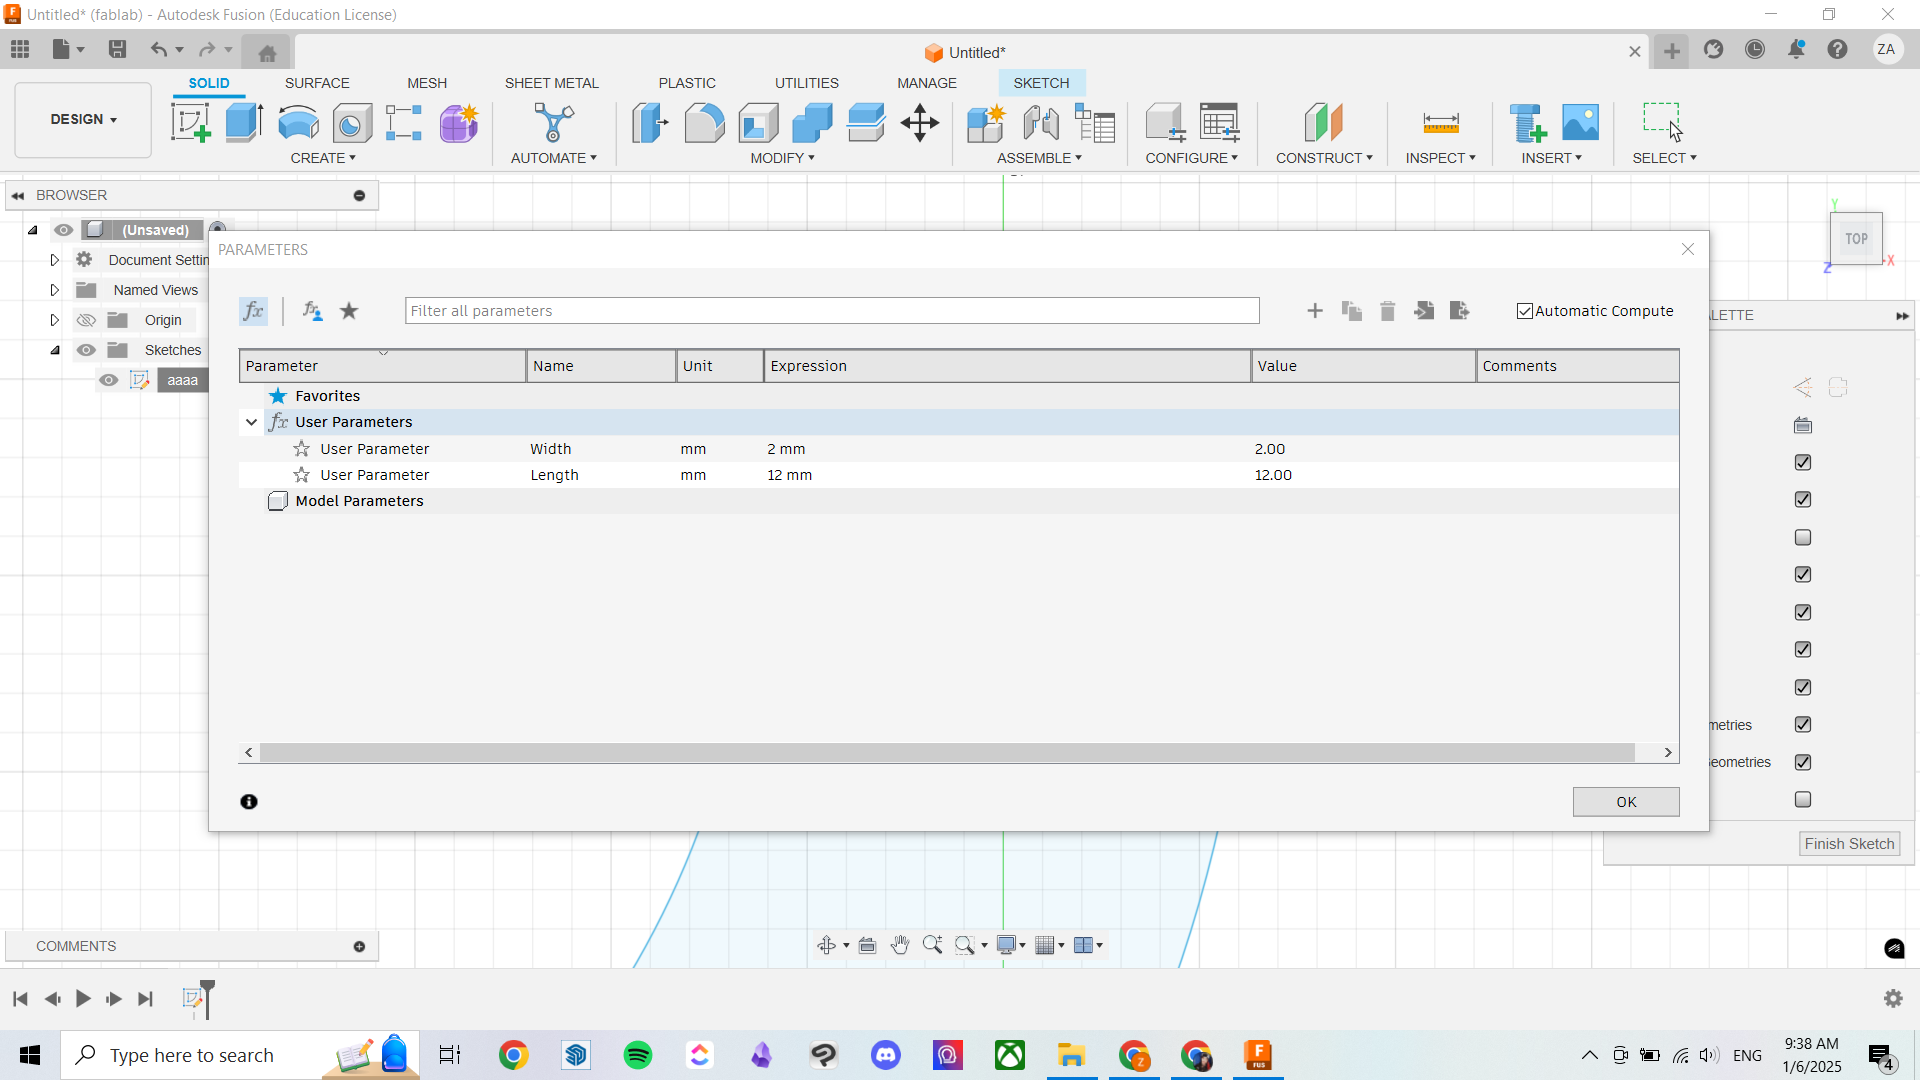
Task: Open the Automate tool icon
Action: [554, 123]
